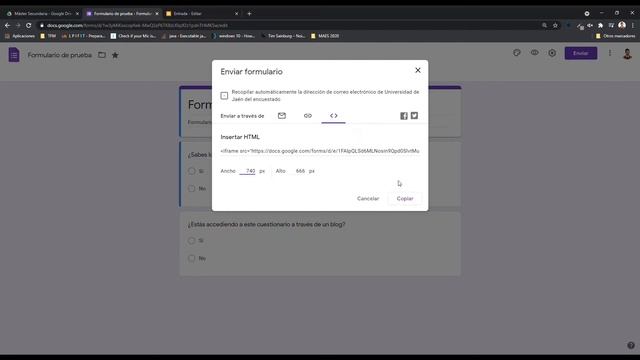Open the help question mark icon

pos(631,345)
